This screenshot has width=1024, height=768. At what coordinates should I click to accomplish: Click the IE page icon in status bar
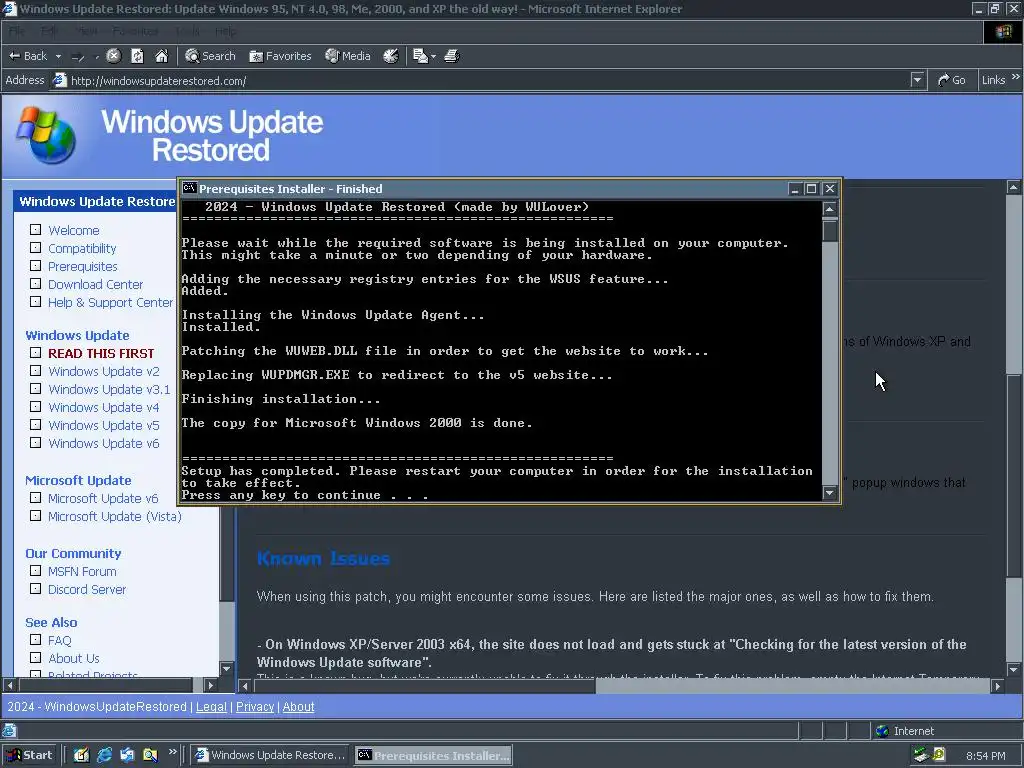coord(9,731)
